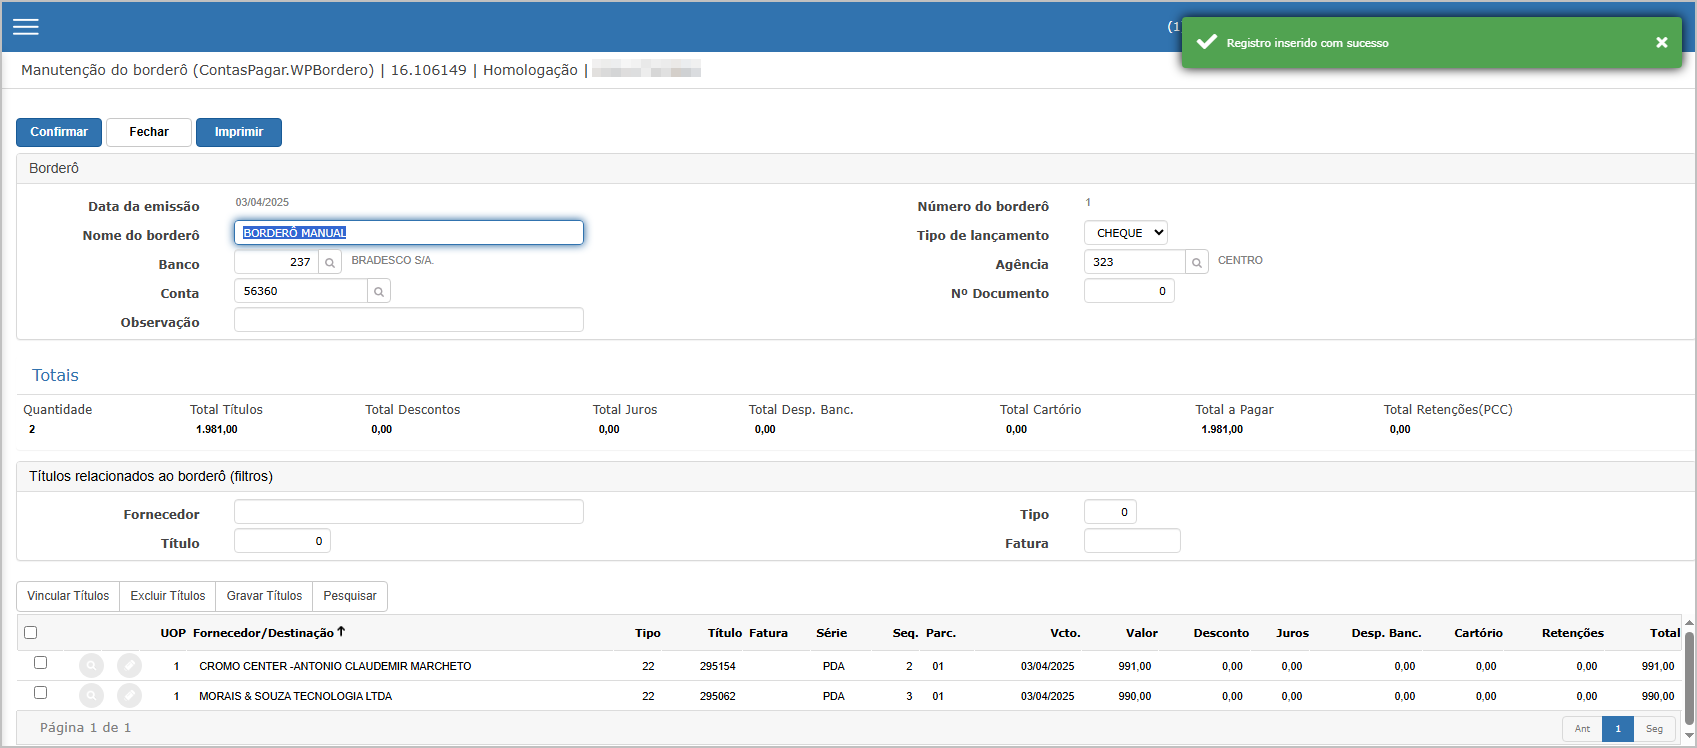Click BRADESCO S/A. bank name text
The height and width of the screenshot is (748, 1697).
tap(392, 260)
